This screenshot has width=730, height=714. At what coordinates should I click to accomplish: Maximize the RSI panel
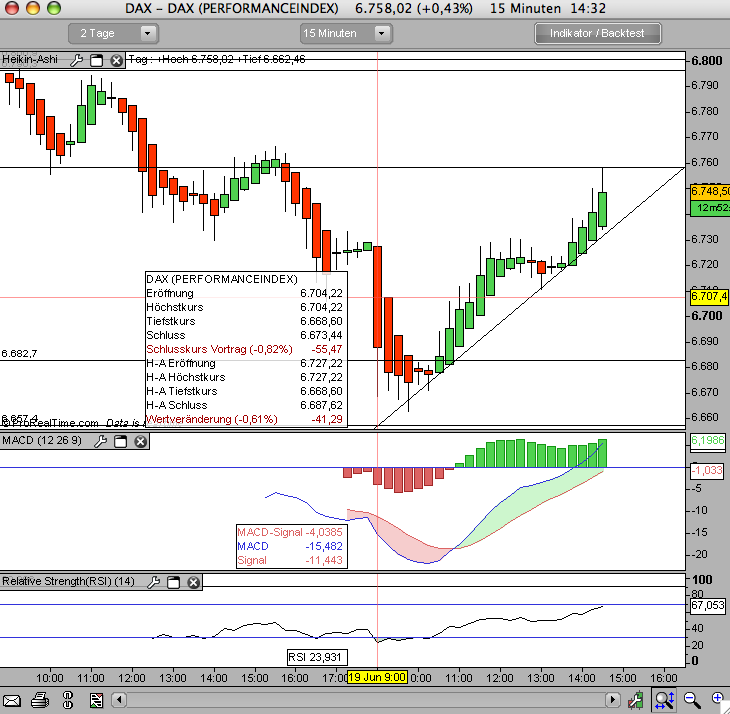174,582
